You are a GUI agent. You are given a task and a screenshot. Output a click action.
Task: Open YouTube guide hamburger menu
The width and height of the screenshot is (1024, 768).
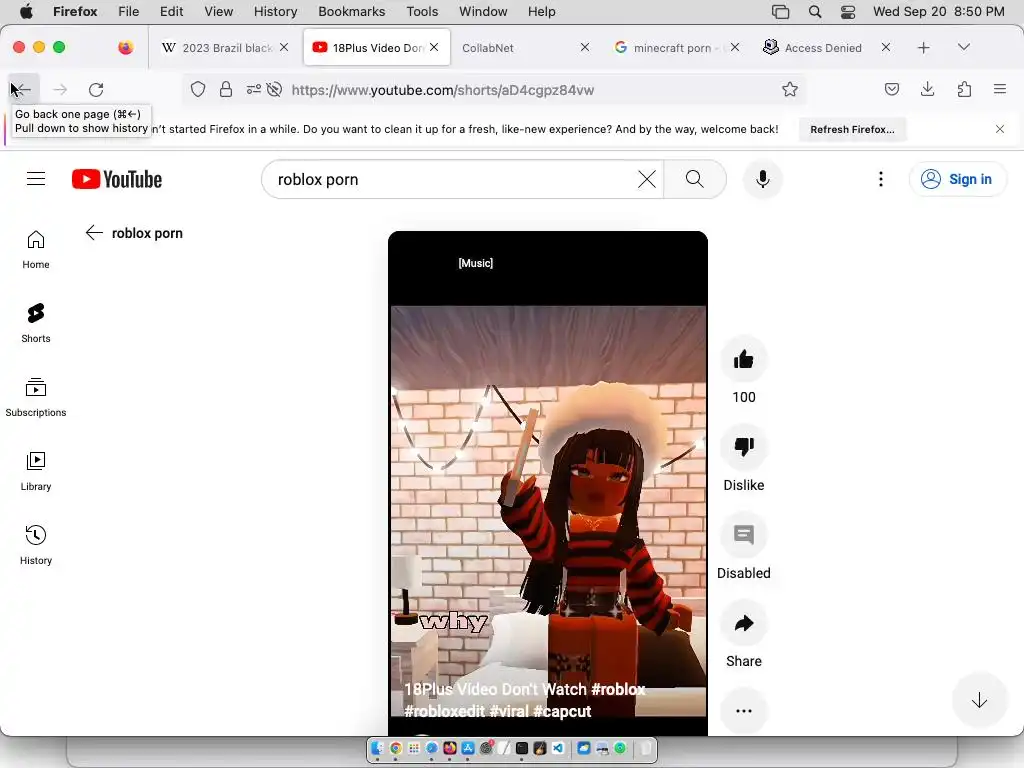tap(36, 179)
